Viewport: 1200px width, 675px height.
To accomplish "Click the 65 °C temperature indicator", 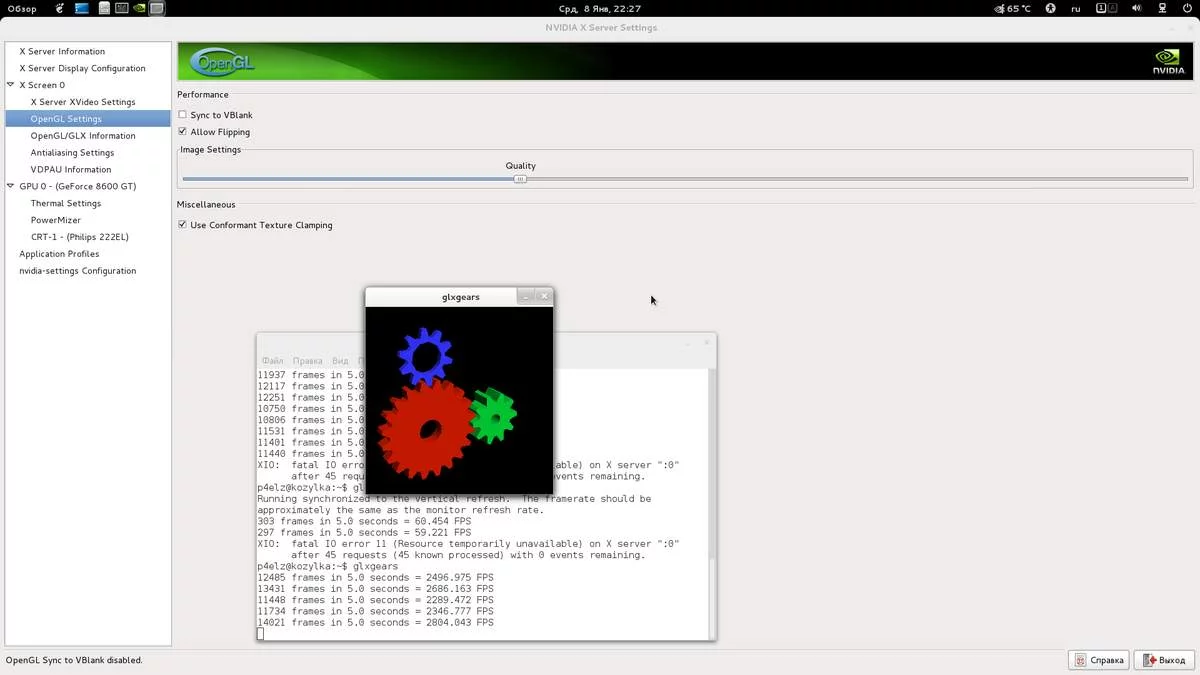I will pyautogui.click(x=1013, y=8).
